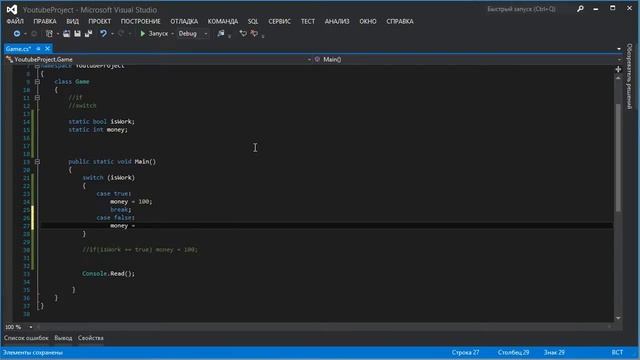640x360 pixels.
Task: Click the class icon beside YoutubeProject.Game
Action: point(9,60)
